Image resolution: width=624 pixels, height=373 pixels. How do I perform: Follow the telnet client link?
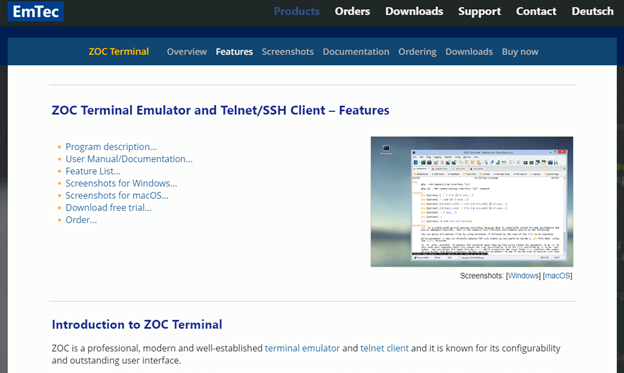point(384,348)
